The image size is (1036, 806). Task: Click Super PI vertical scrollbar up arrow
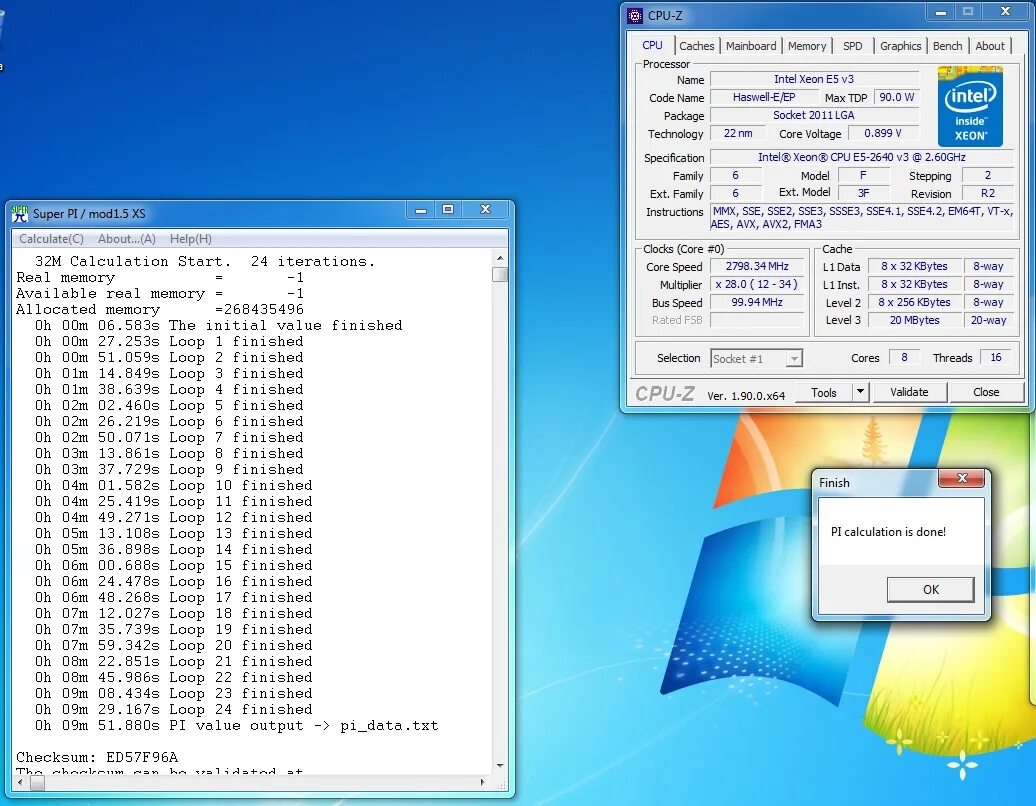click(x=500, y=258)
